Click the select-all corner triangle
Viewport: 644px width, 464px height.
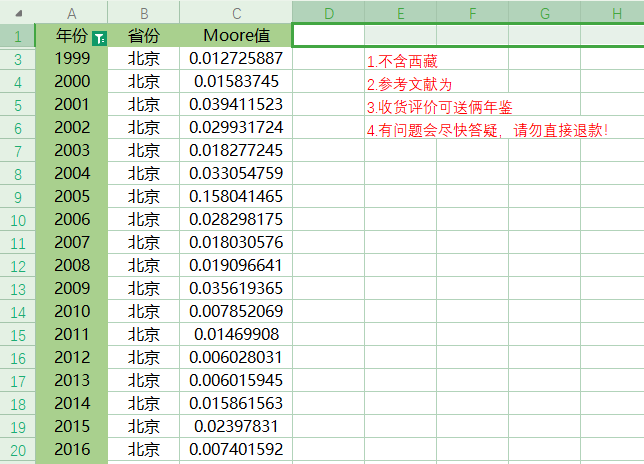pyautogui.click(x=18, y=14)
